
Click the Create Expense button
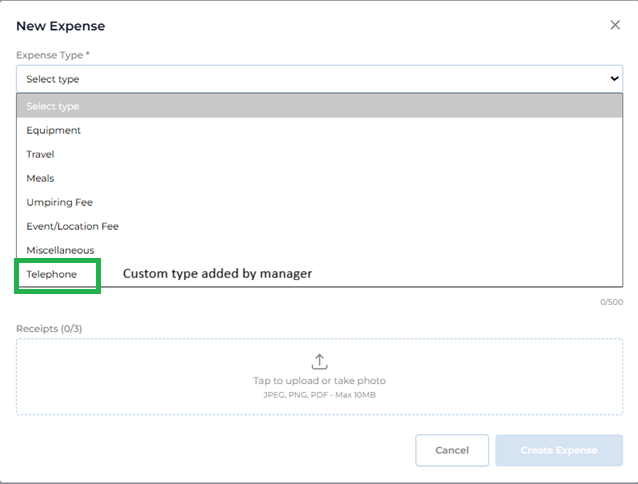coord(559,450)
